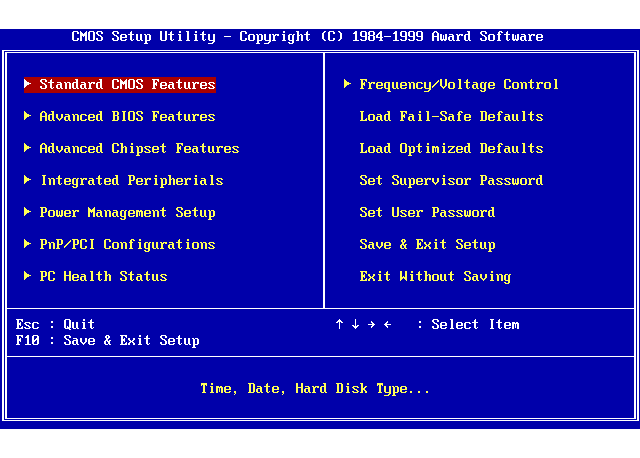Click arrow beside PC Health Status
The height and width of the screenshot is (458, 640).
click(27, 276)
